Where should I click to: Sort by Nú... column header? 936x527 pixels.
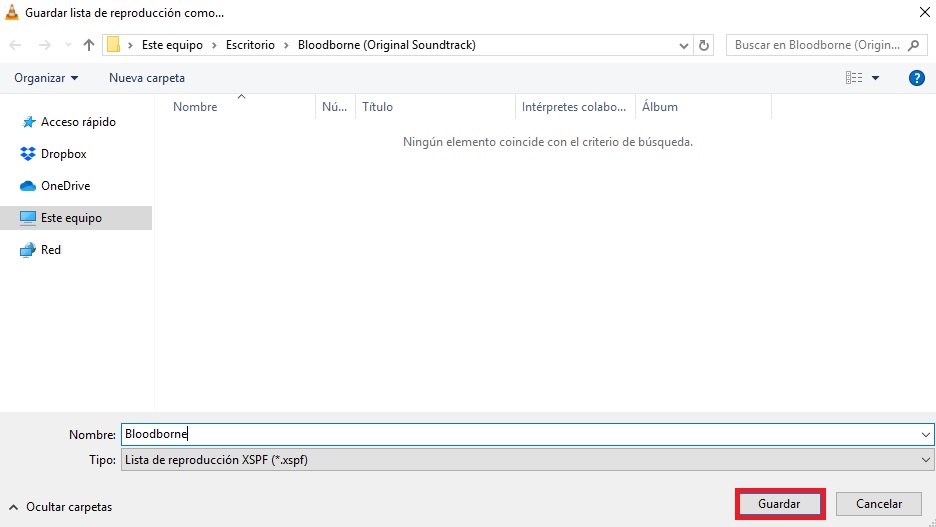(x=335, y=107)
